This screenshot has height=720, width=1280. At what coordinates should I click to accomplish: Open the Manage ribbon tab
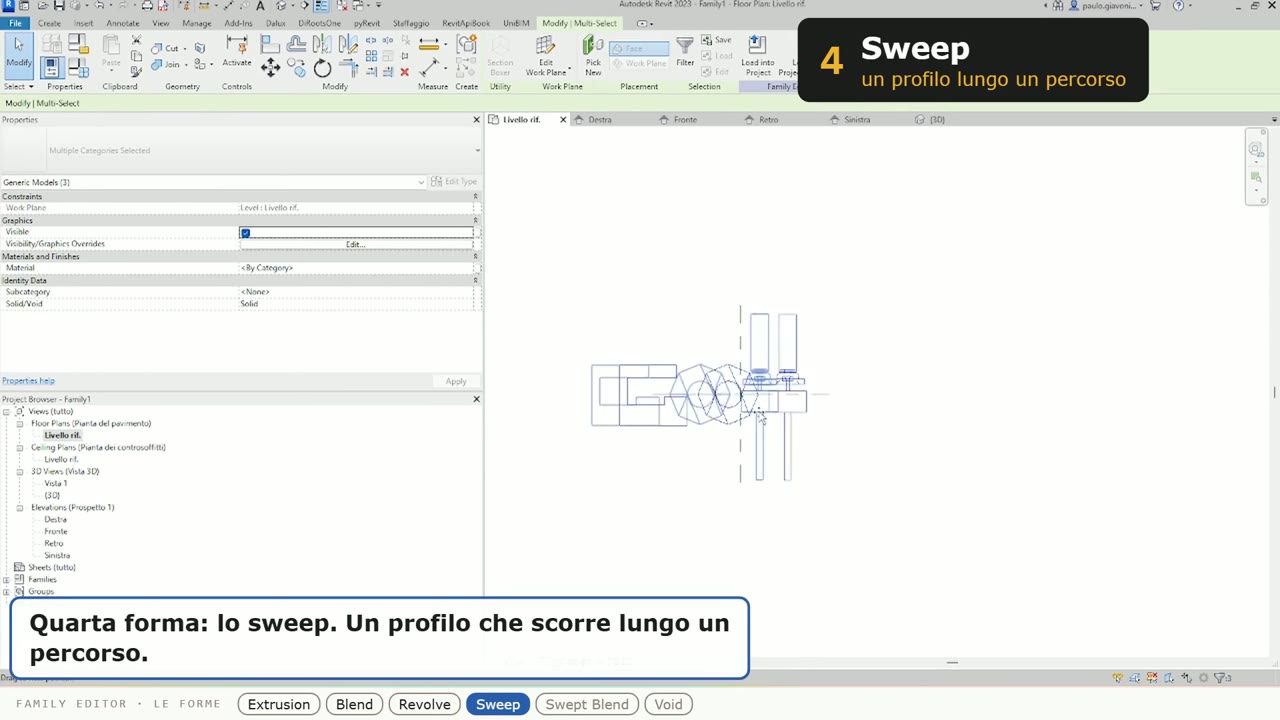click(x=196, y=23)
